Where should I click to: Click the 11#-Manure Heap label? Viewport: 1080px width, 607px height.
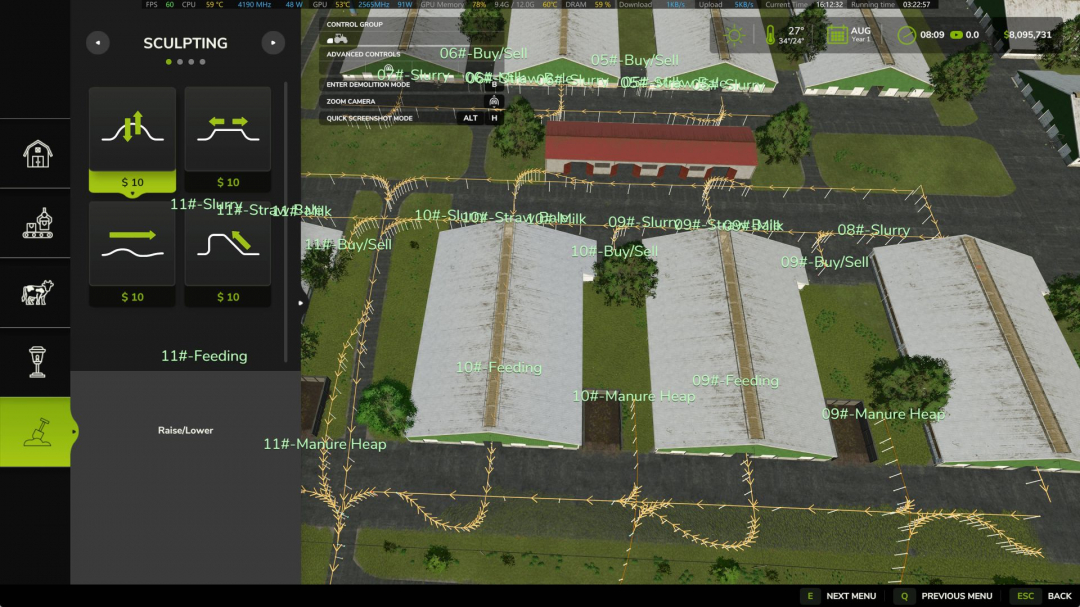(324, 444)
